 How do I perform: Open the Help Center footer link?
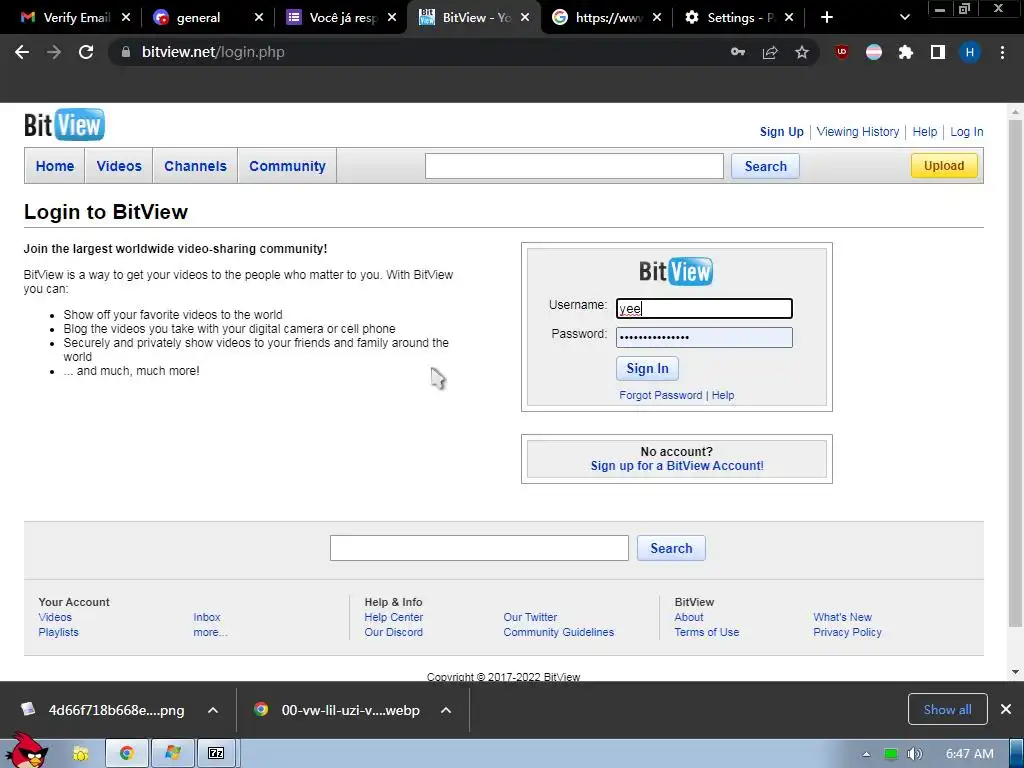pyautogui.click(x=394, y=617)
